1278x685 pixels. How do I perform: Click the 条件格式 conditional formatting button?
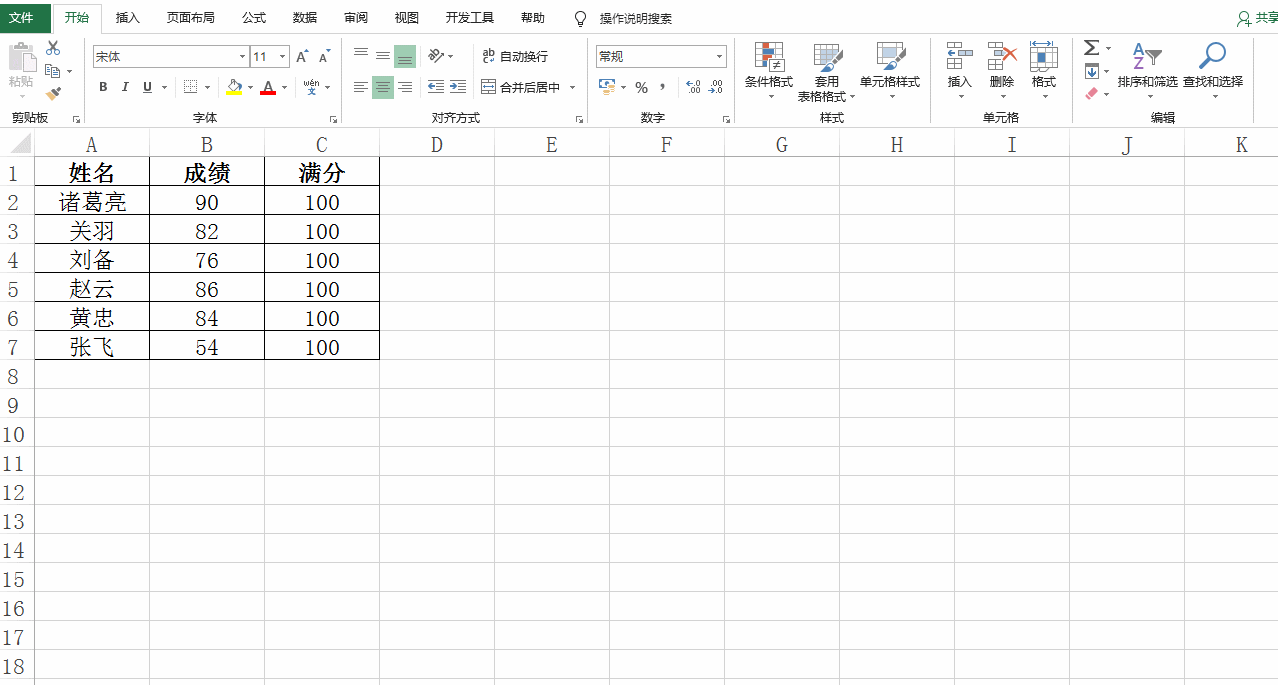[x=769, y=70]
